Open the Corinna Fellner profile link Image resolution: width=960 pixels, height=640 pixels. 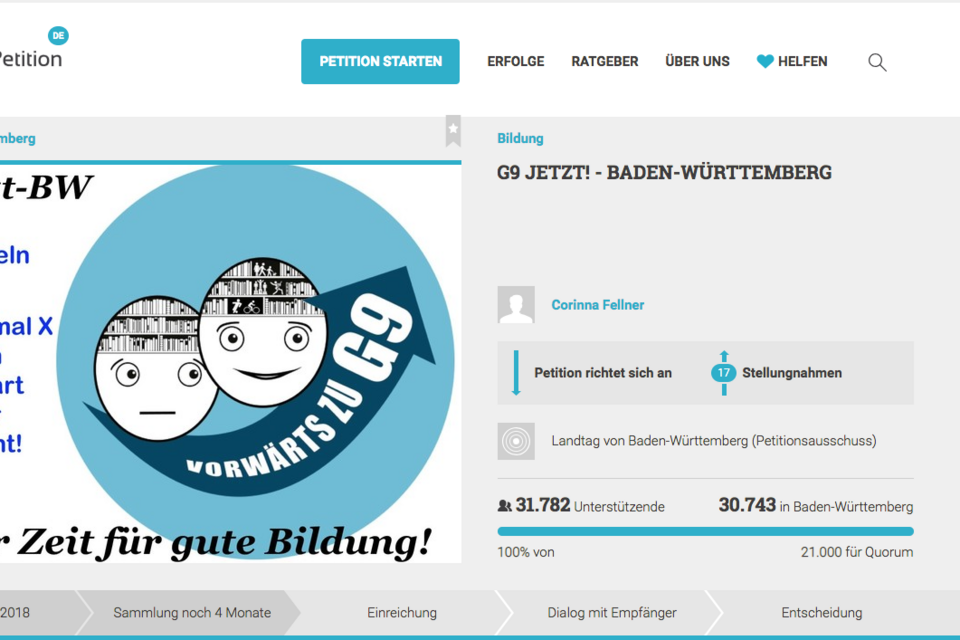point(598,304)
